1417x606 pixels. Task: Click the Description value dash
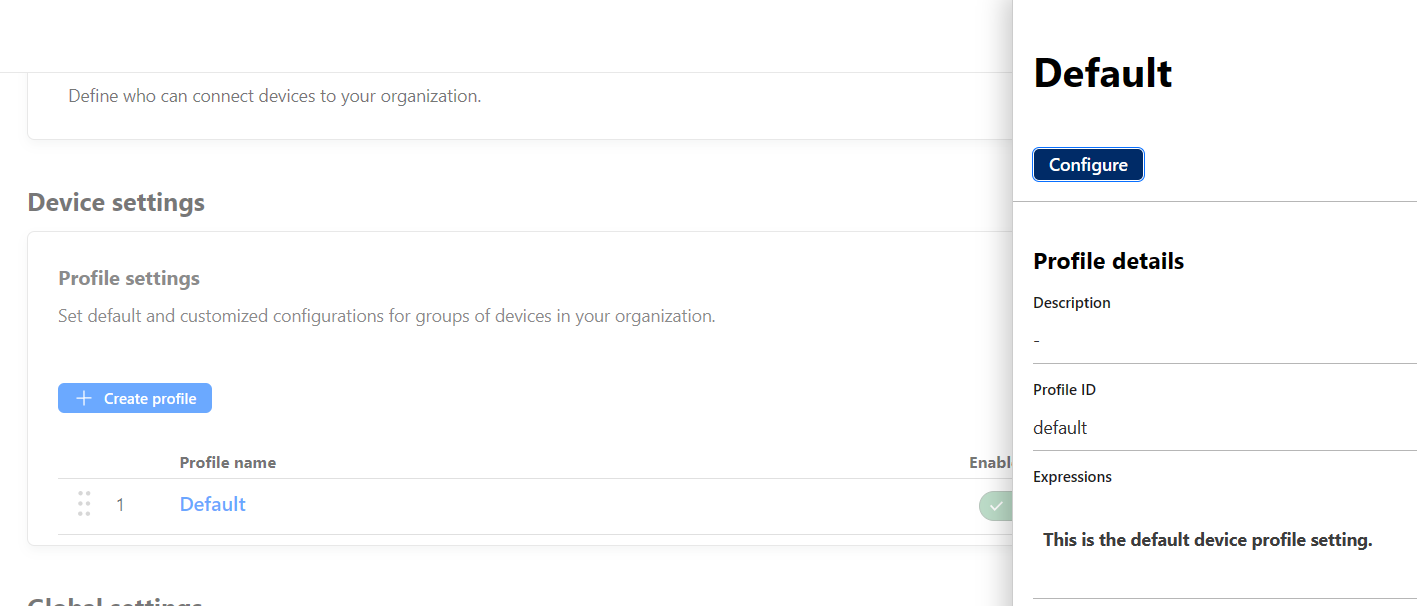1037,341
